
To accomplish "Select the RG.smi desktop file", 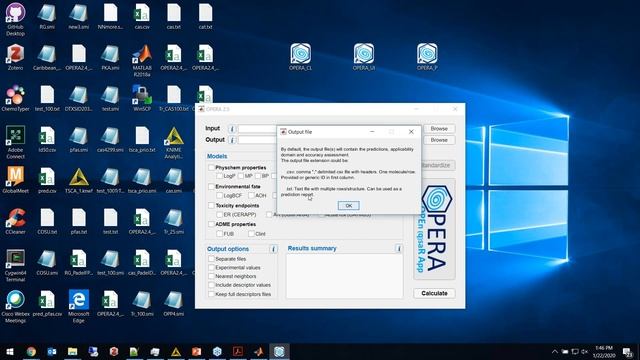I will (47, 16).
